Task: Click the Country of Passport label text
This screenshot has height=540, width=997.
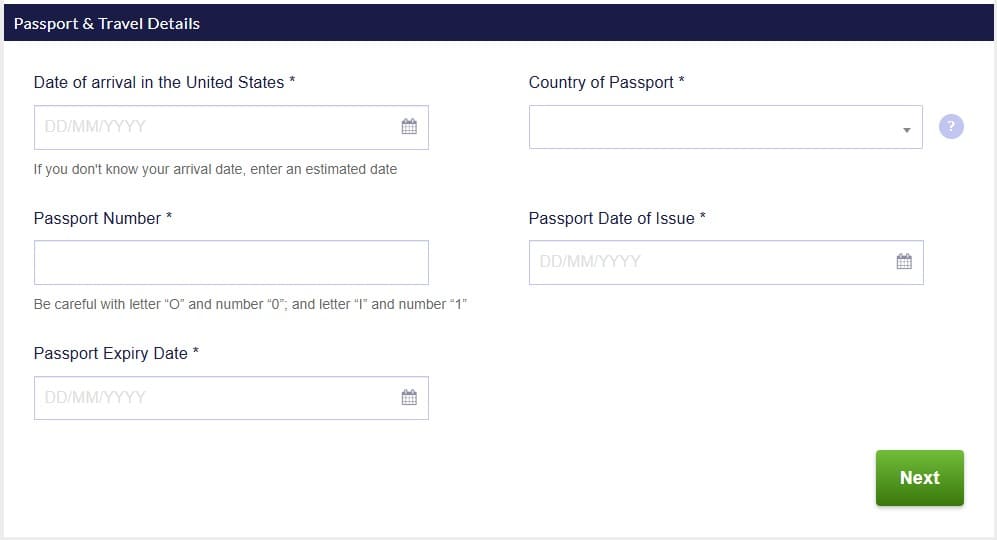Action: (601, 82)
